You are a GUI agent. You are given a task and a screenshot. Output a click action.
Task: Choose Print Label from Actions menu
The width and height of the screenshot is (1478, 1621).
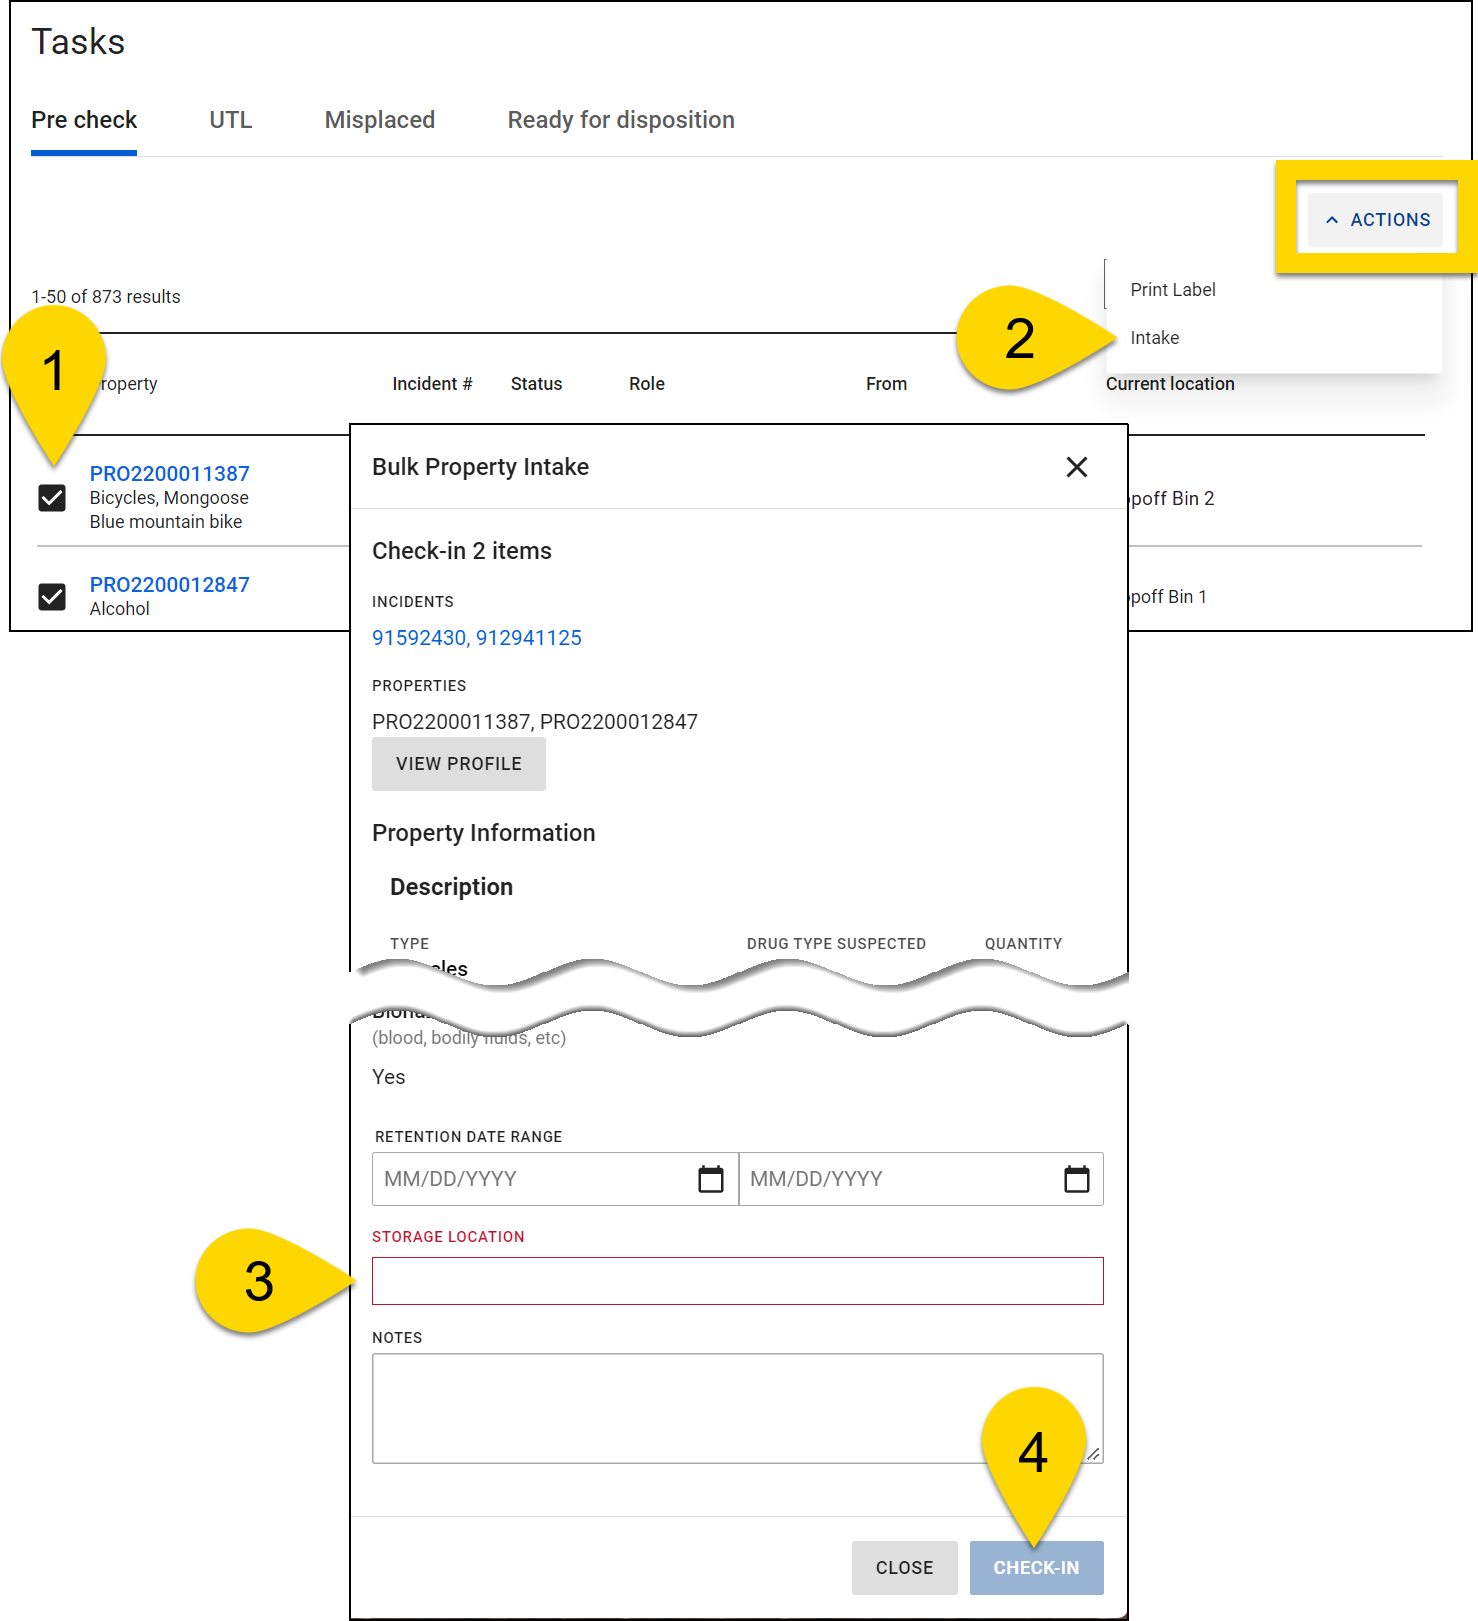pyautogui.click(x=1173, y=290)
